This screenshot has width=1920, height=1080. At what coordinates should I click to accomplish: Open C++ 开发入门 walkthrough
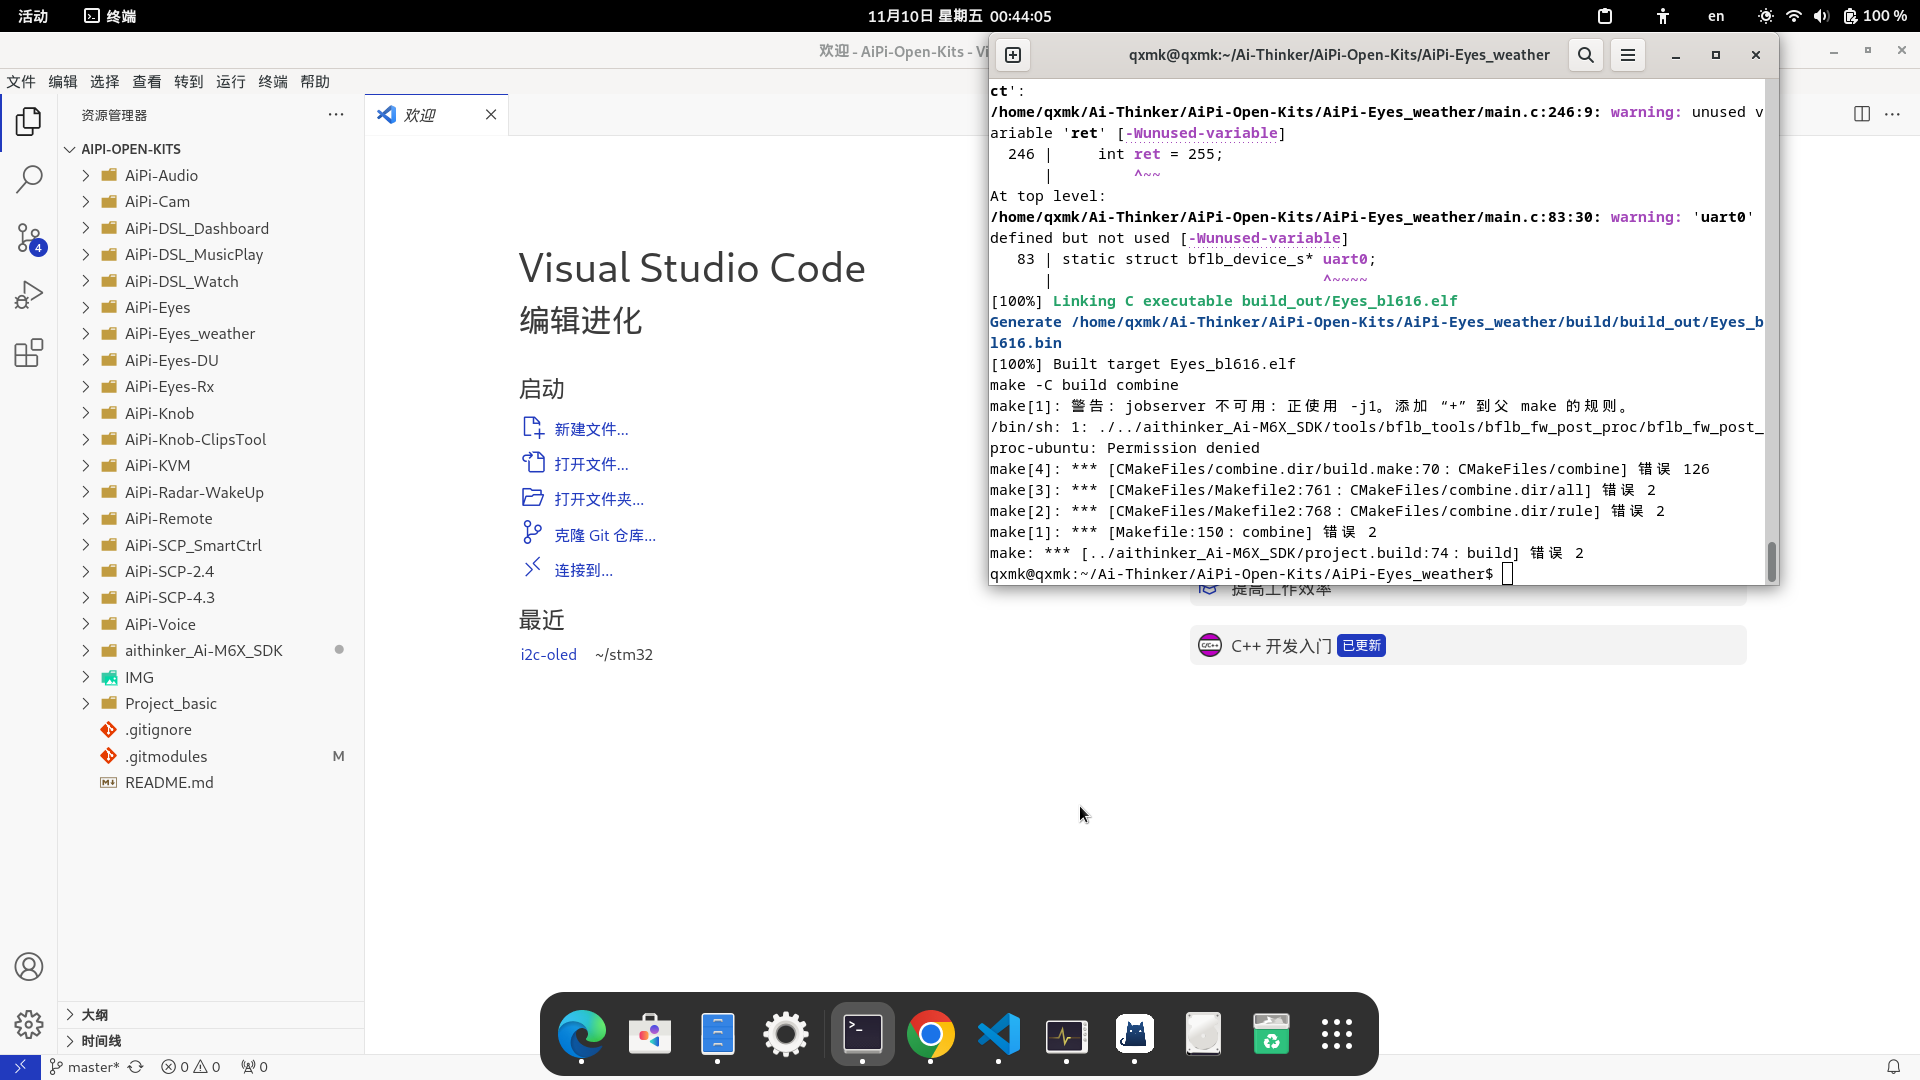click(x=1468, y=645)
